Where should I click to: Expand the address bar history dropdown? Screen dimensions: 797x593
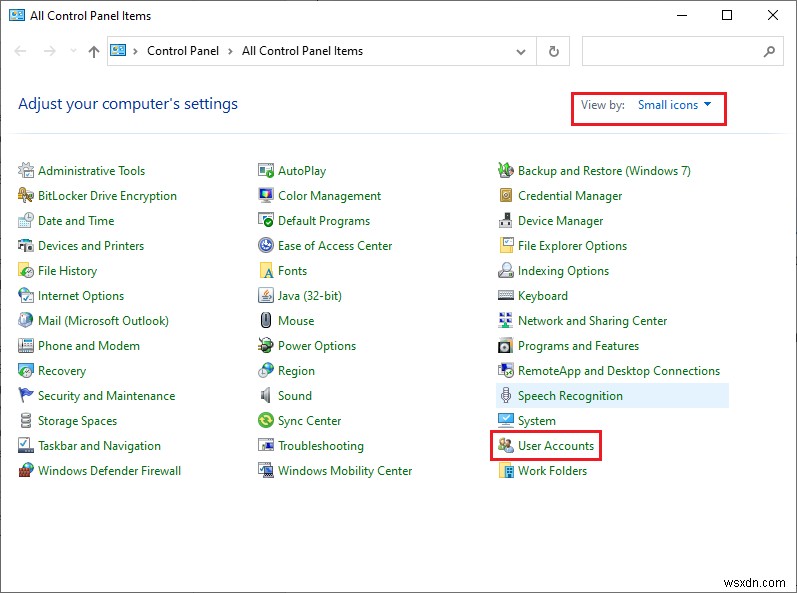(x=521, y=51)
